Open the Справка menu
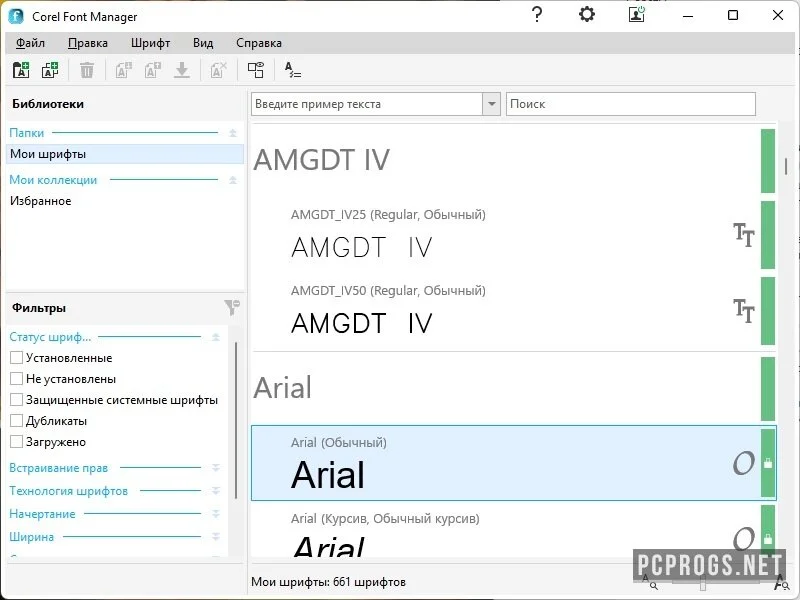 pyautogui.click(x=259, y=43)
